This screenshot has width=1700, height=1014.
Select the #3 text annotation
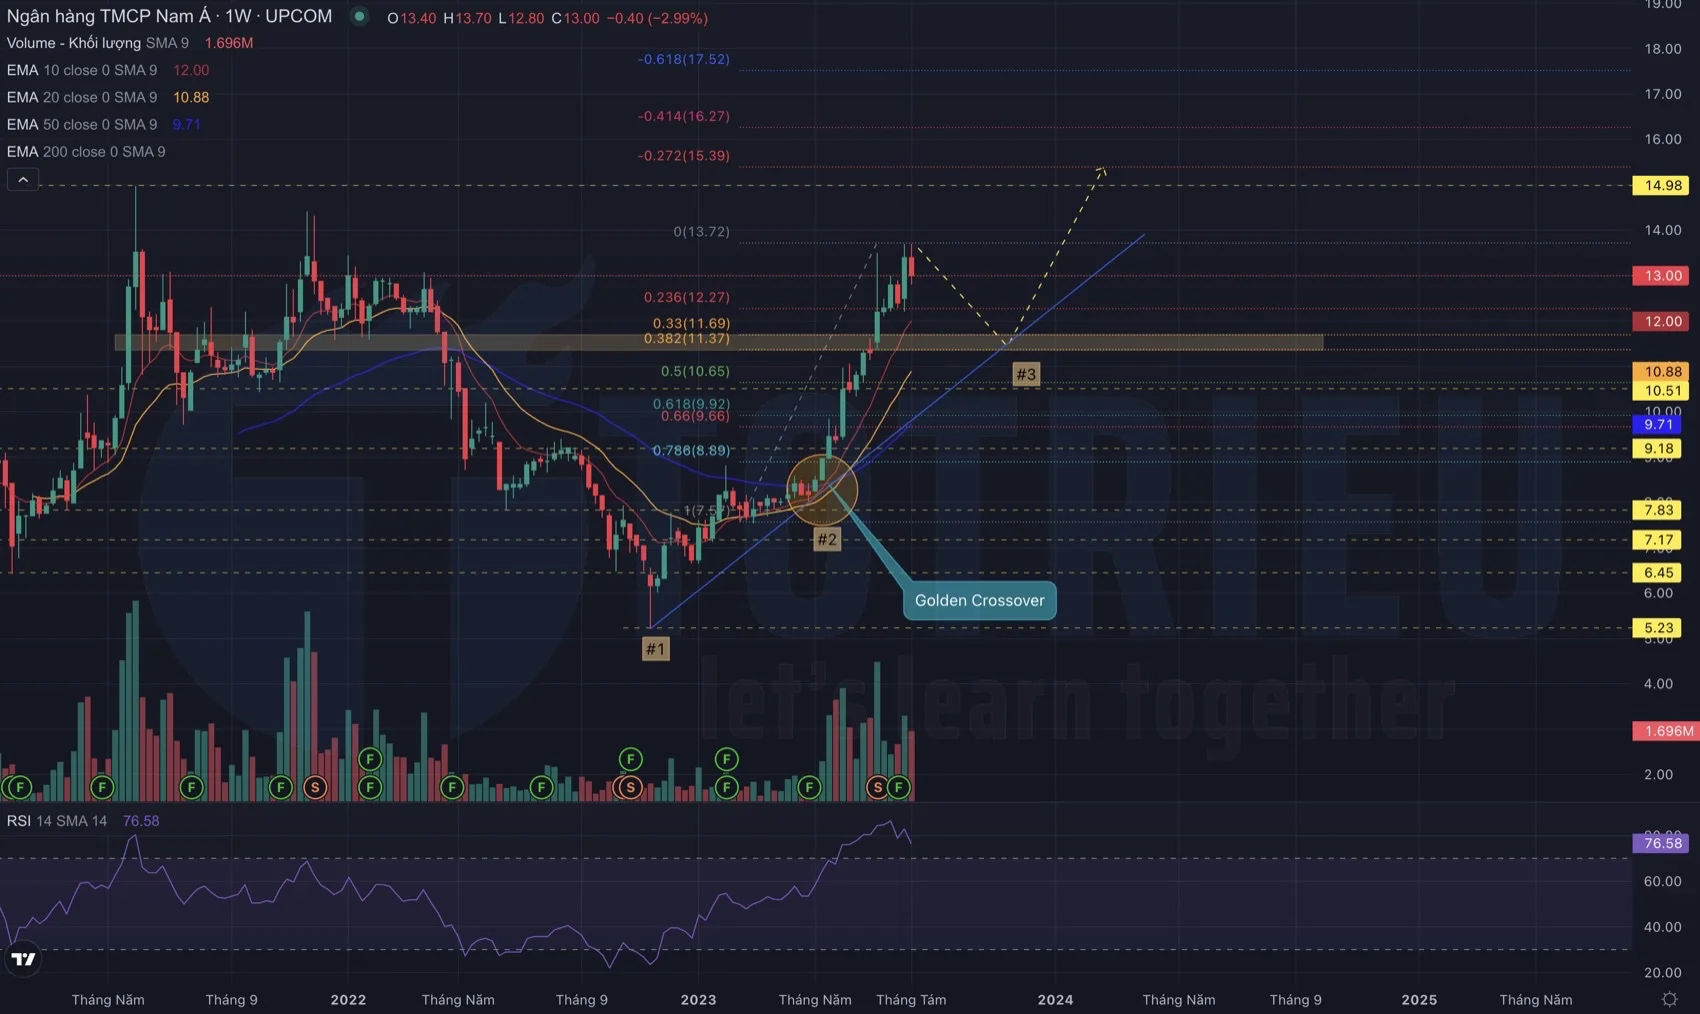(1026, 375)
